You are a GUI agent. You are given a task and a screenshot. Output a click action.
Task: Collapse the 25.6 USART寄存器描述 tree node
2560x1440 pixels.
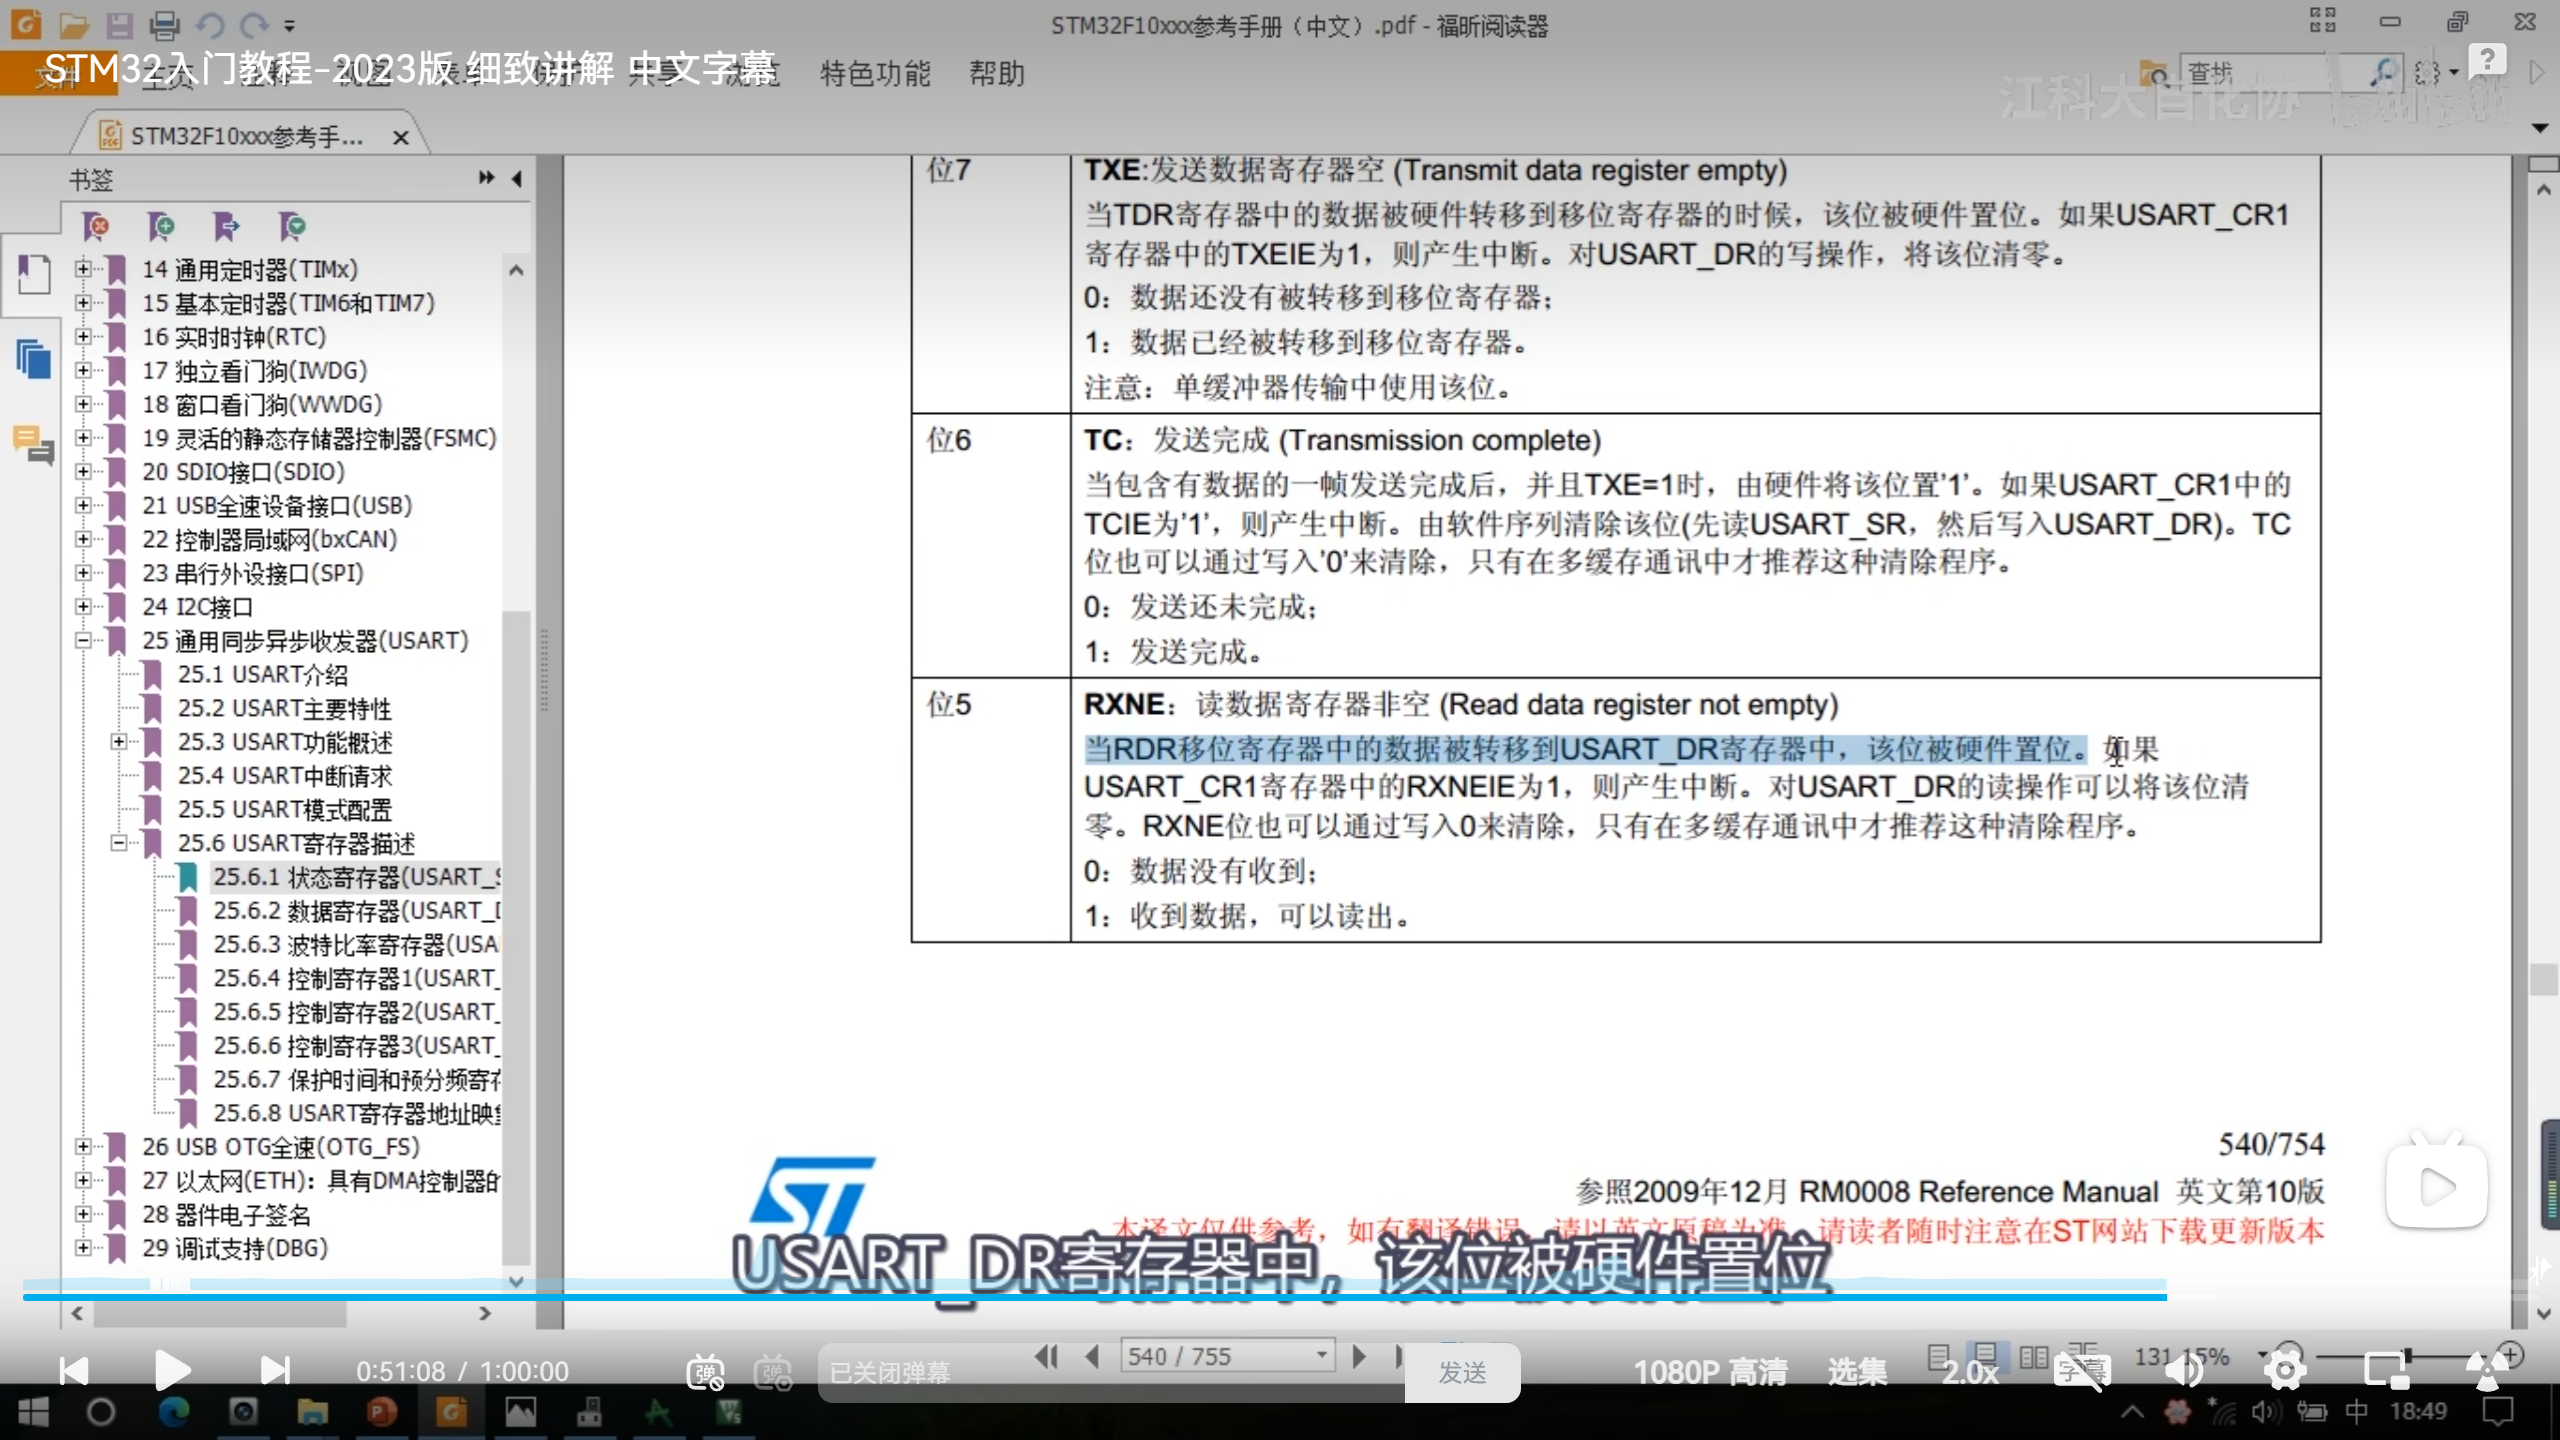[119, 843]
